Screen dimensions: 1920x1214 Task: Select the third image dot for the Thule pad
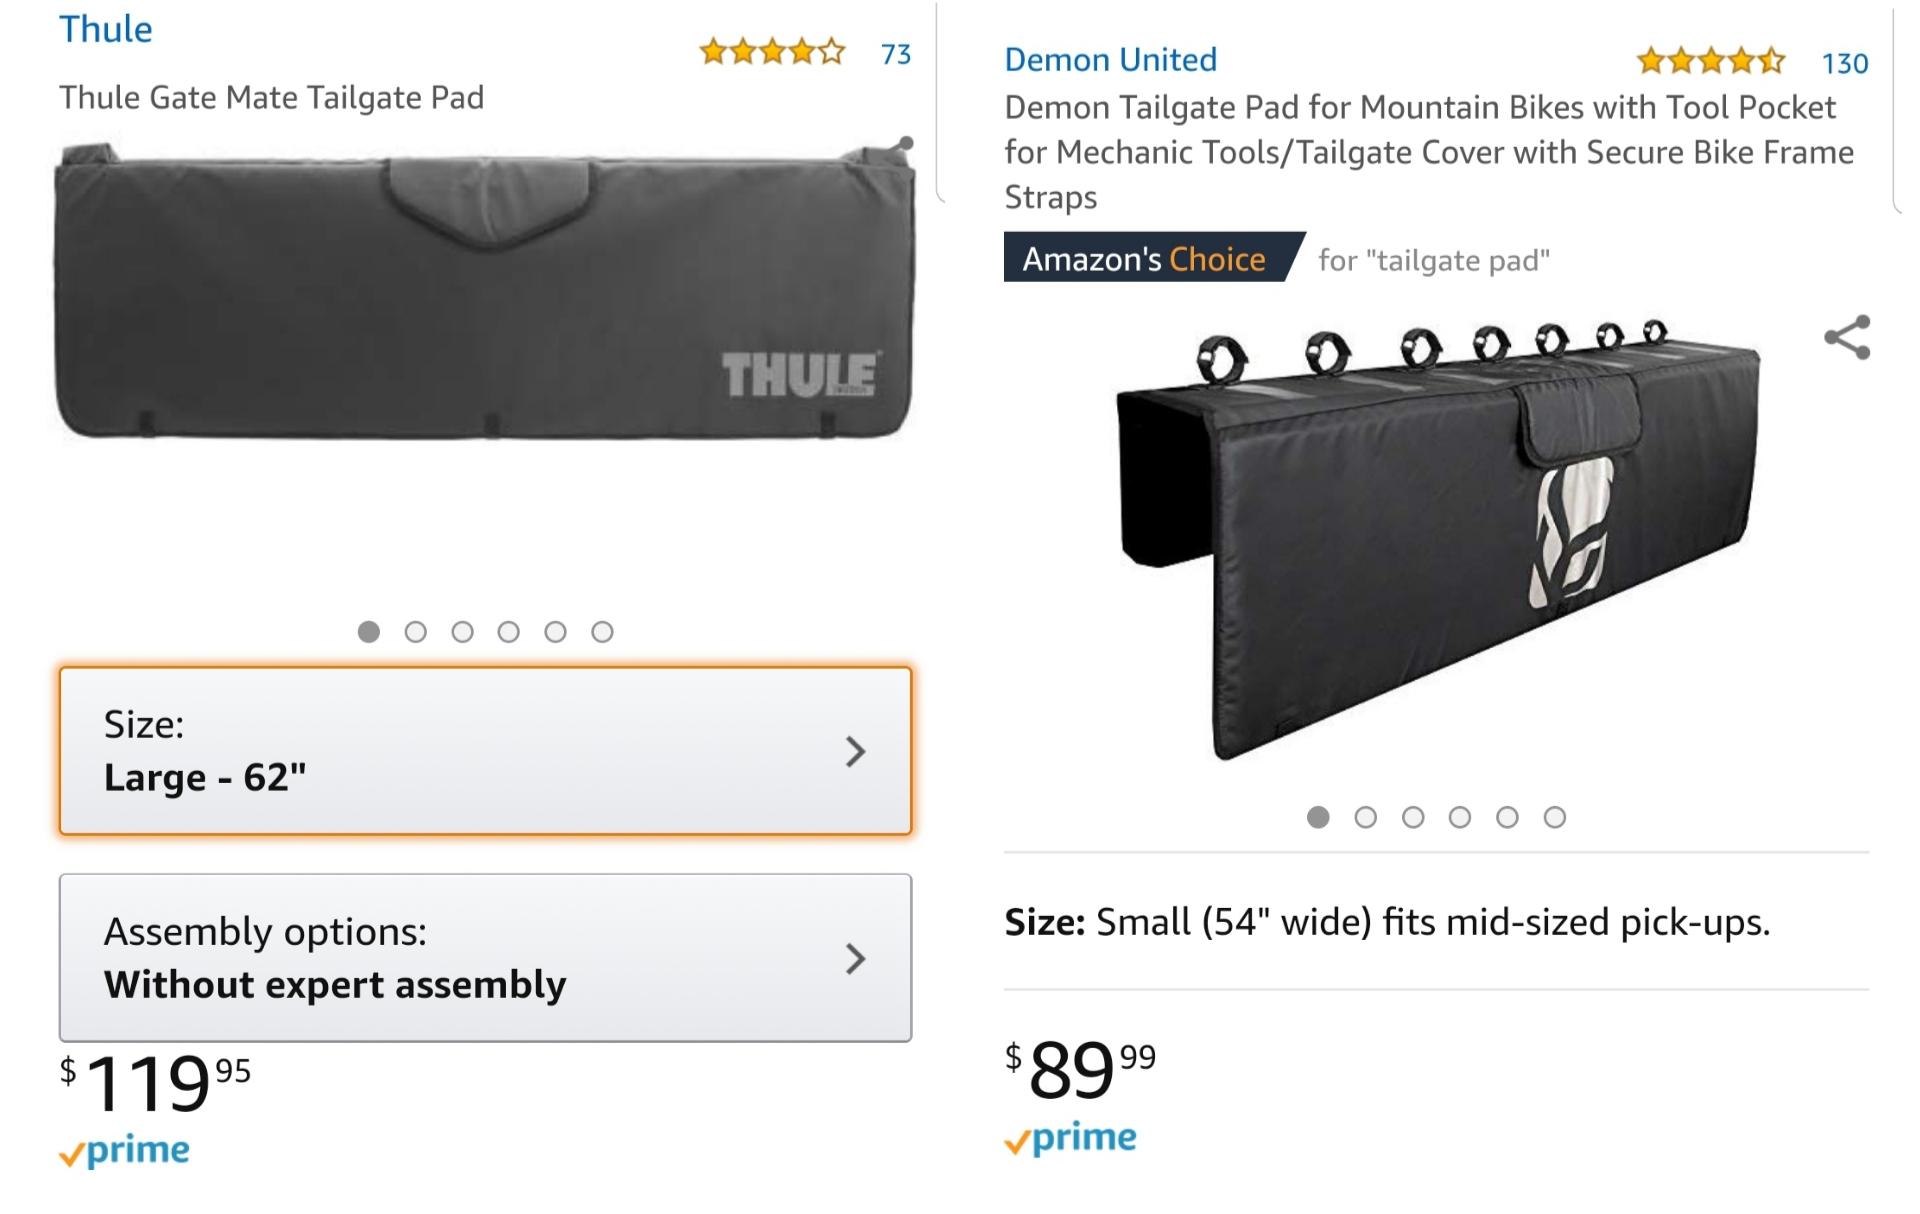point(462,630)
